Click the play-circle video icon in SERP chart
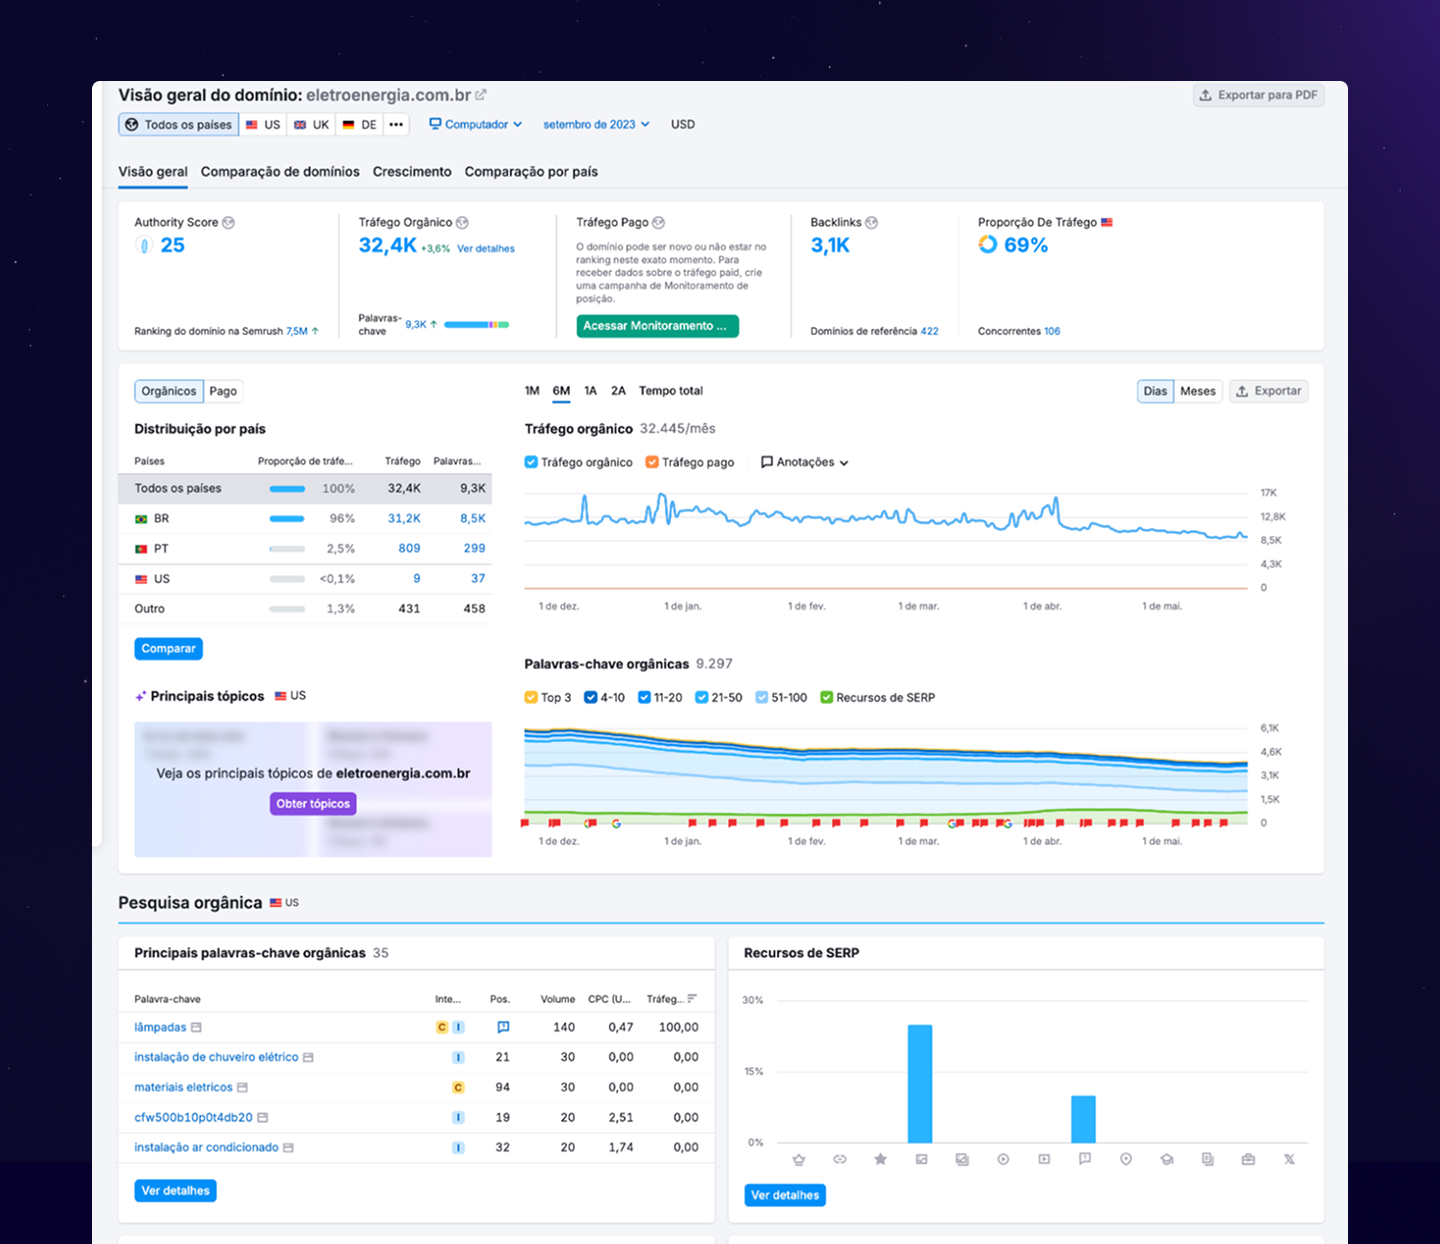The width and height of the screenshot is (1440, 1244). pos(1003,1159)
